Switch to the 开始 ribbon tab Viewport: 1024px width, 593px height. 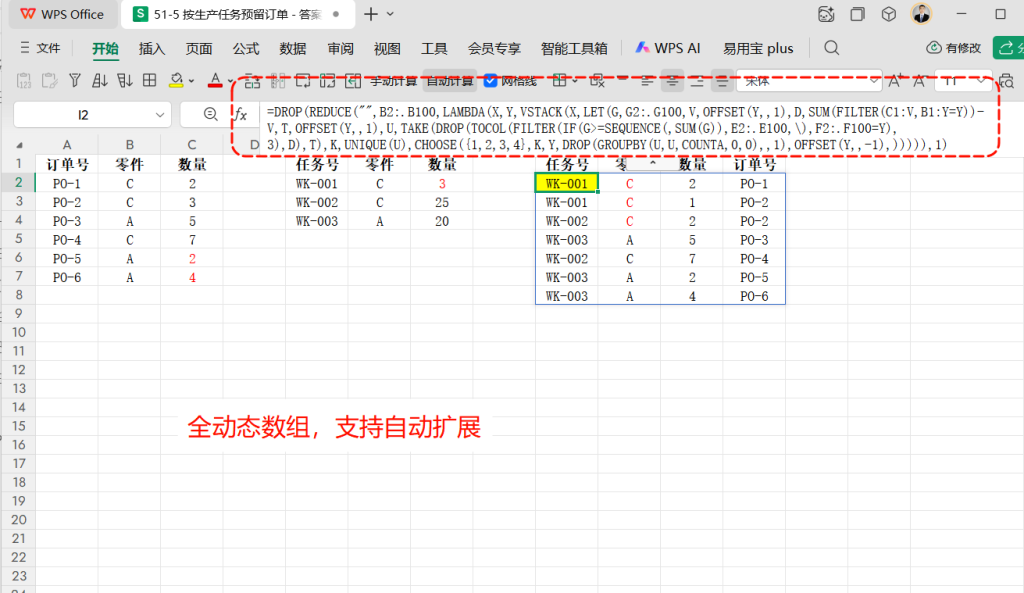105,48
